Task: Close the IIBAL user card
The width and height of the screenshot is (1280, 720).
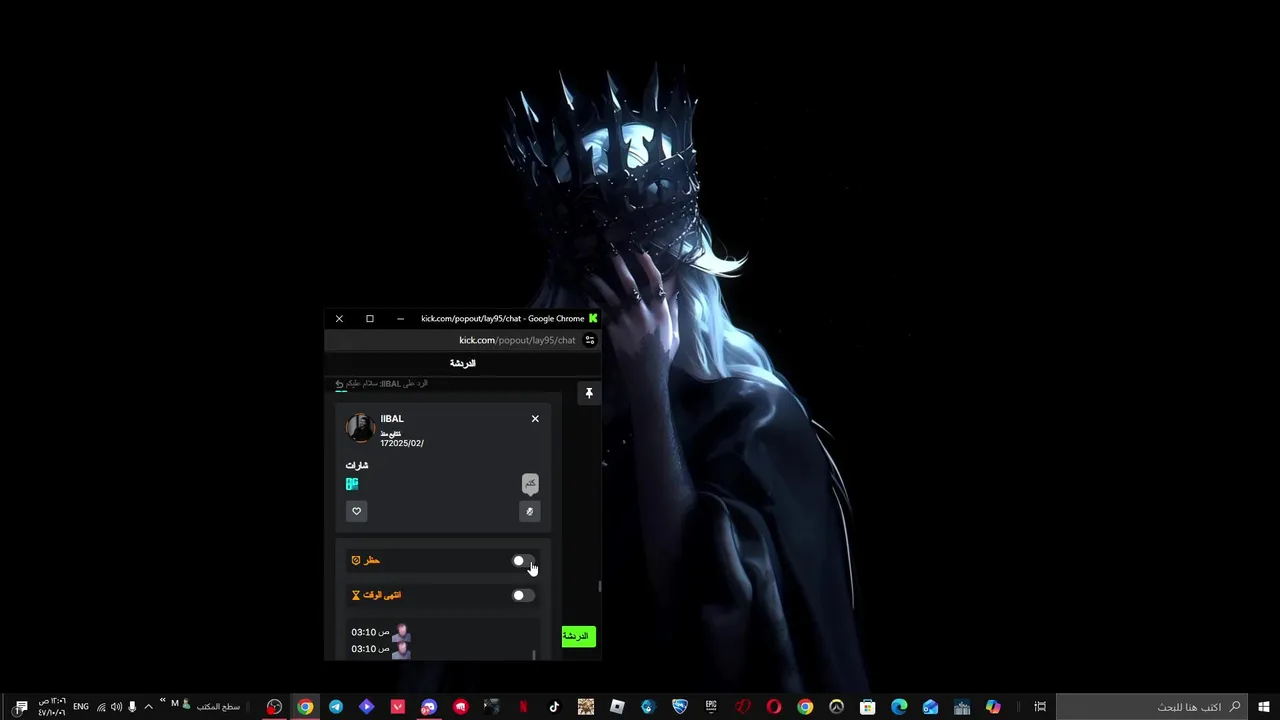Action: [x=535, y=419]
